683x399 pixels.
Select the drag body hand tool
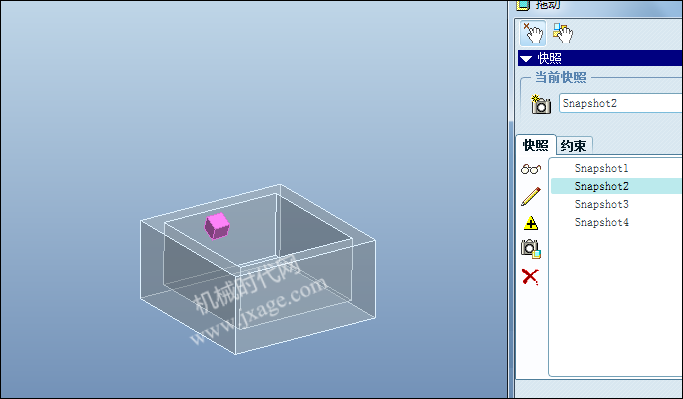562,33
